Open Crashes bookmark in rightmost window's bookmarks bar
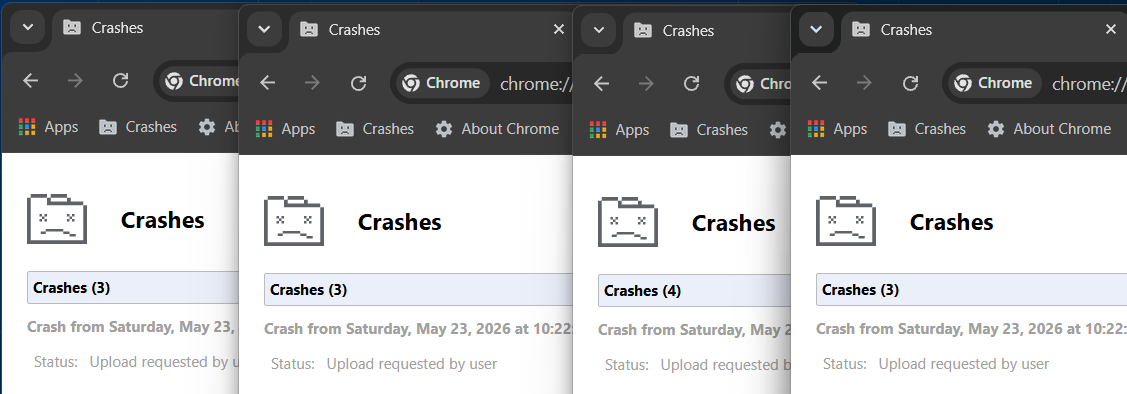 [927, 129]
